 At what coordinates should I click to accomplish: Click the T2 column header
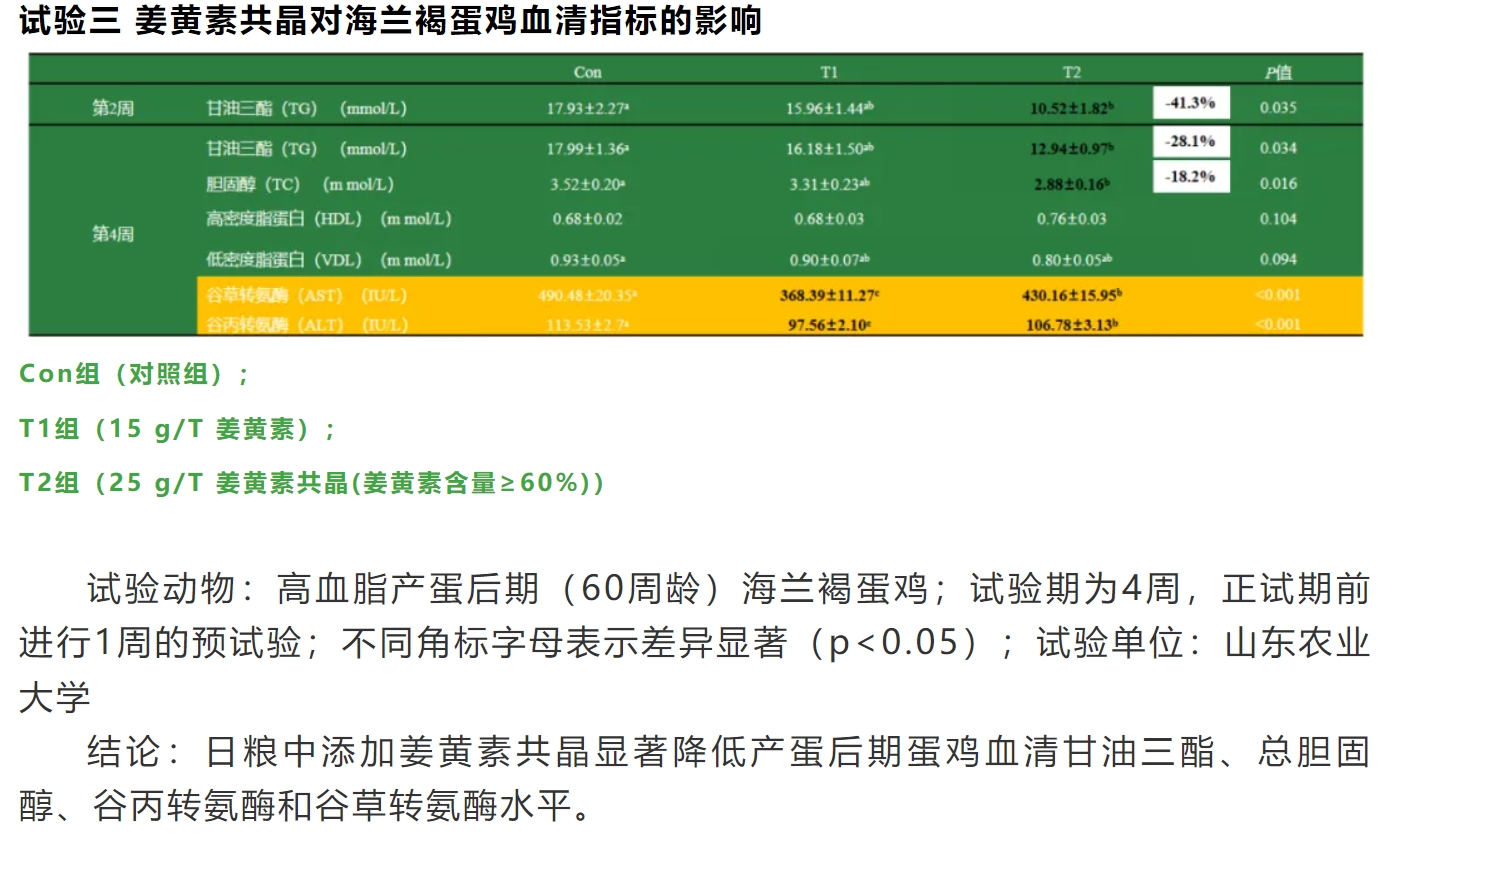click(1071, 72)
